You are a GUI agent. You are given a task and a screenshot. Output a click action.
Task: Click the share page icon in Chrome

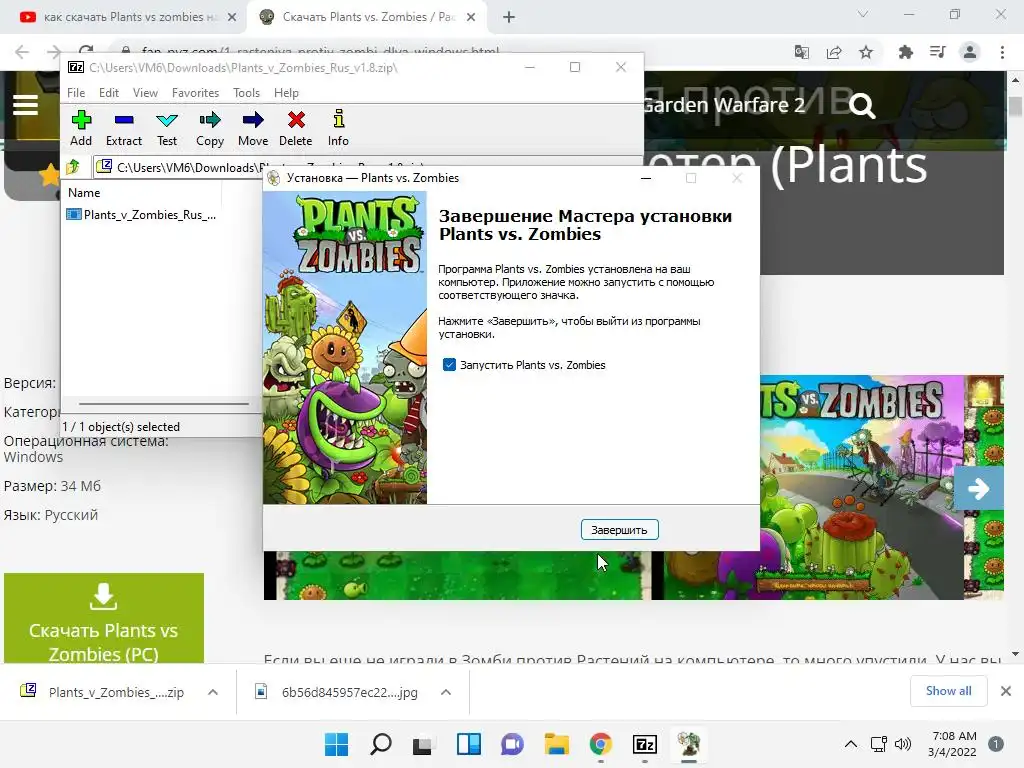834,52
